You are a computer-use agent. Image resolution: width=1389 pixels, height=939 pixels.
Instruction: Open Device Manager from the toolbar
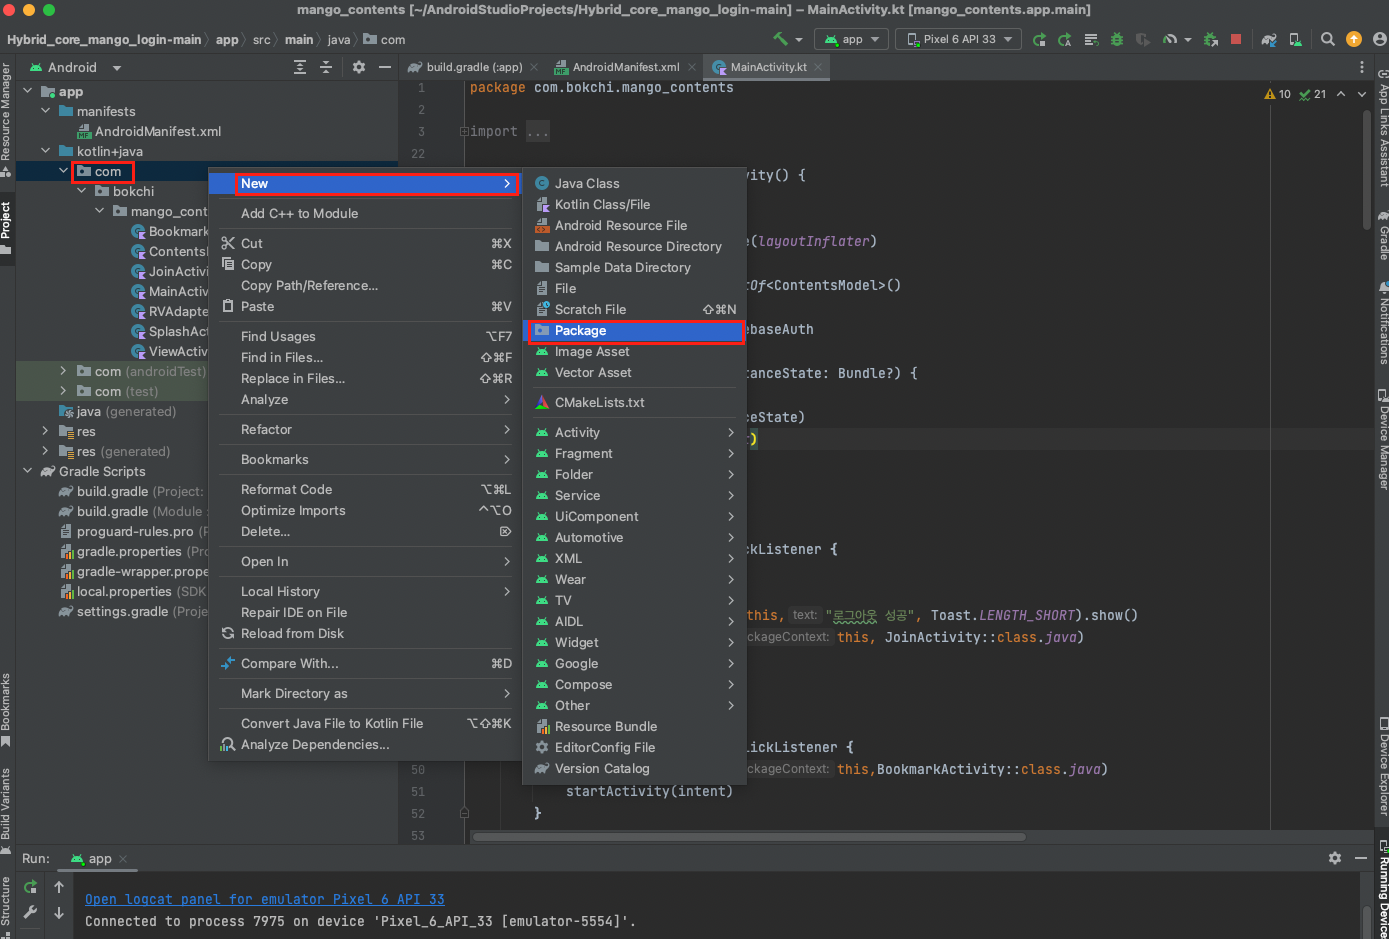coord(1295,39)
